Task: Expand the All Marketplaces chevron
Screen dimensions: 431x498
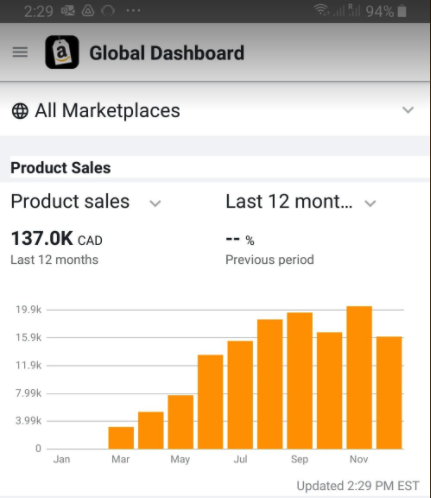Action: (408, 110)
